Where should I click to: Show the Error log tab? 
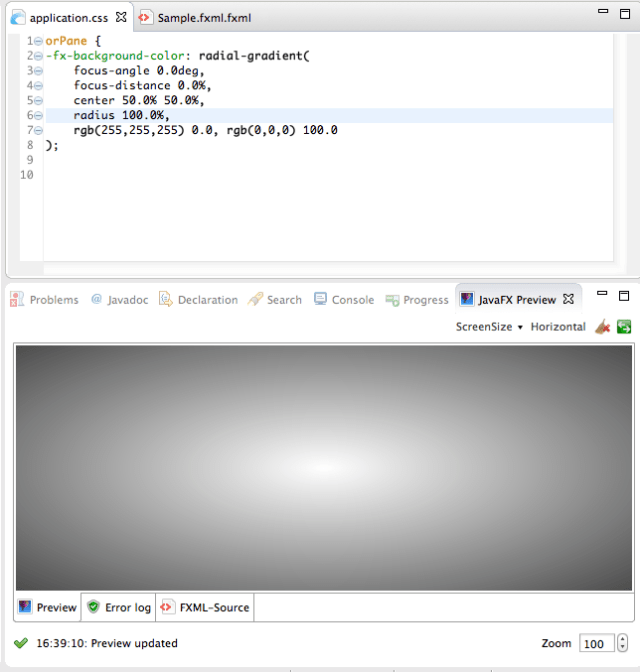tap(118, 607)
